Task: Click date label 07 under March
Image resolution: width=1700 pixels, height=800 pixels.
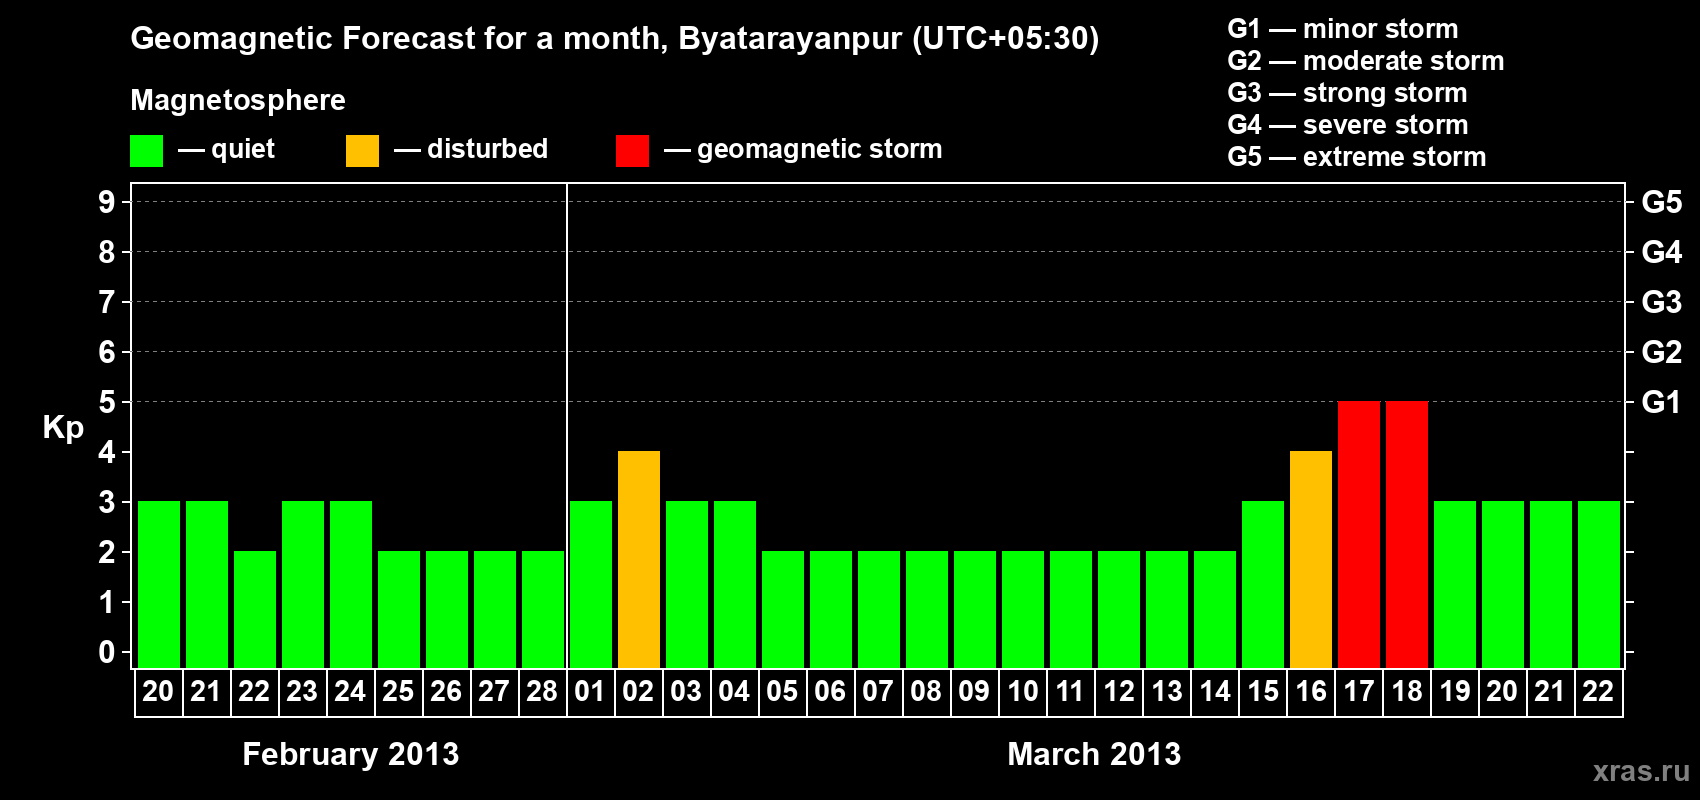Action: pyautogui.click(x=878, y=692)
